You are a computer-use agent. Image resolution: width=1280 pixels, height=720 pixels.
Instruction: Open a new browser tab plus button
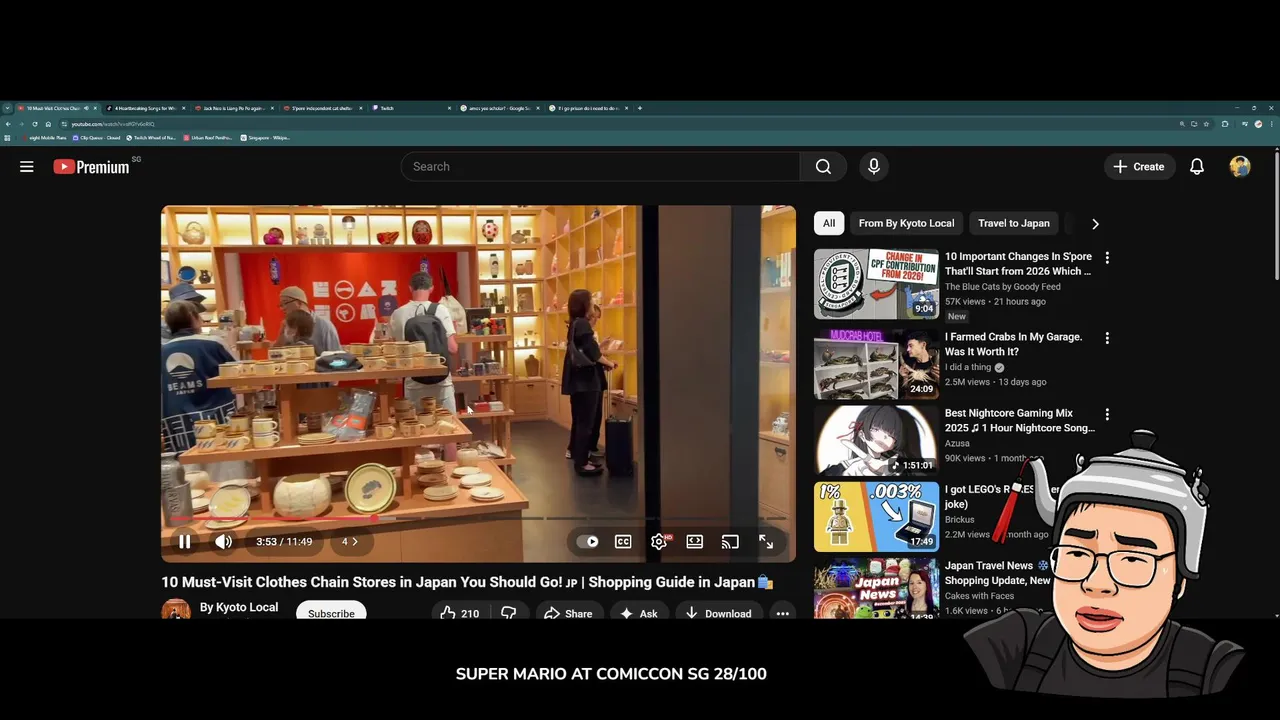(640, 108)
